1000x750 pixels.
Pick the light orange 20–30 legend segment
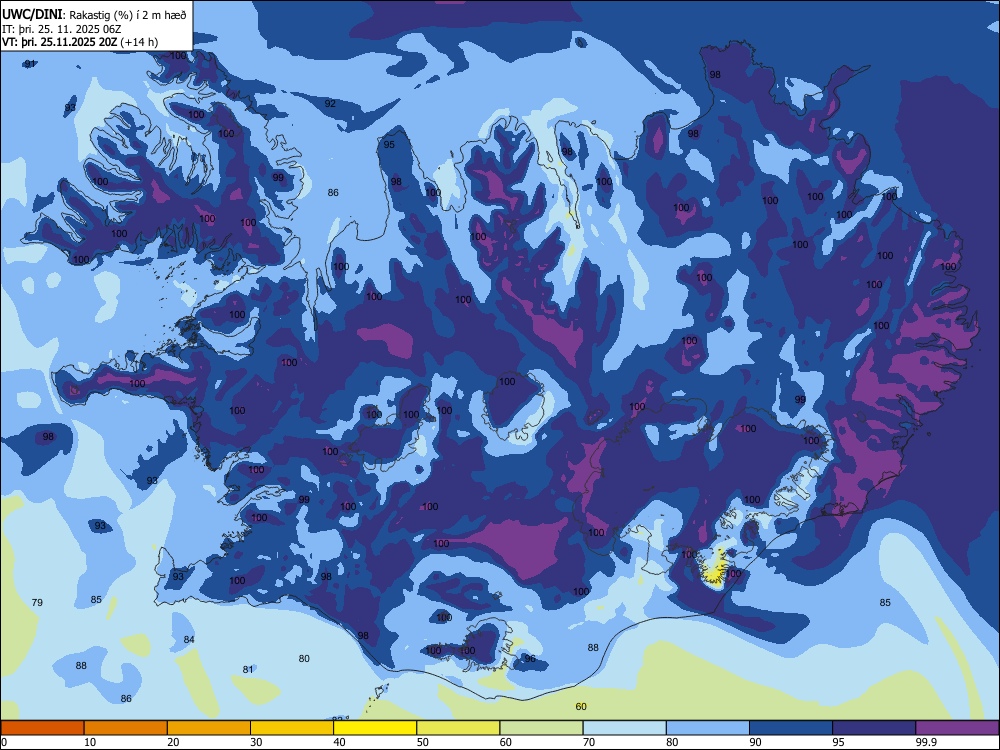click(x=209, y=728)
